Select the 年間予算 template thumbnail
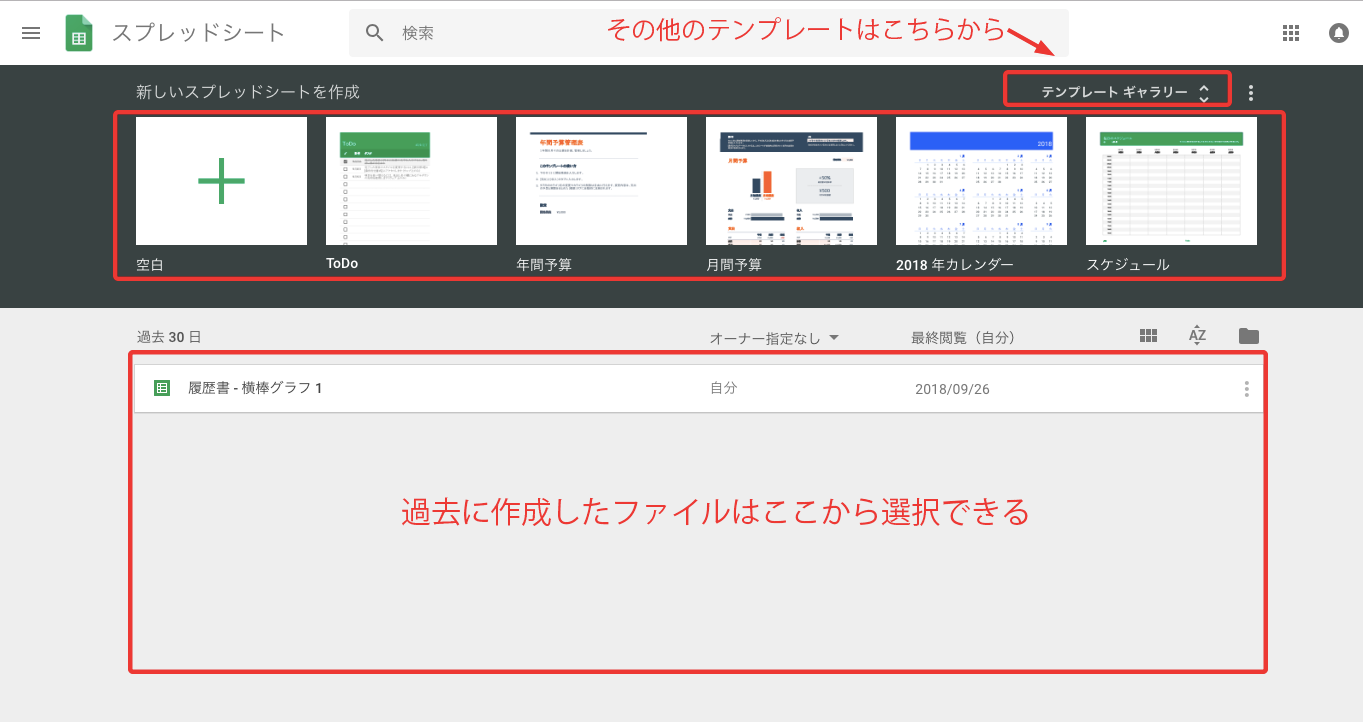The image size is (1363, 722). coord(601,181)
